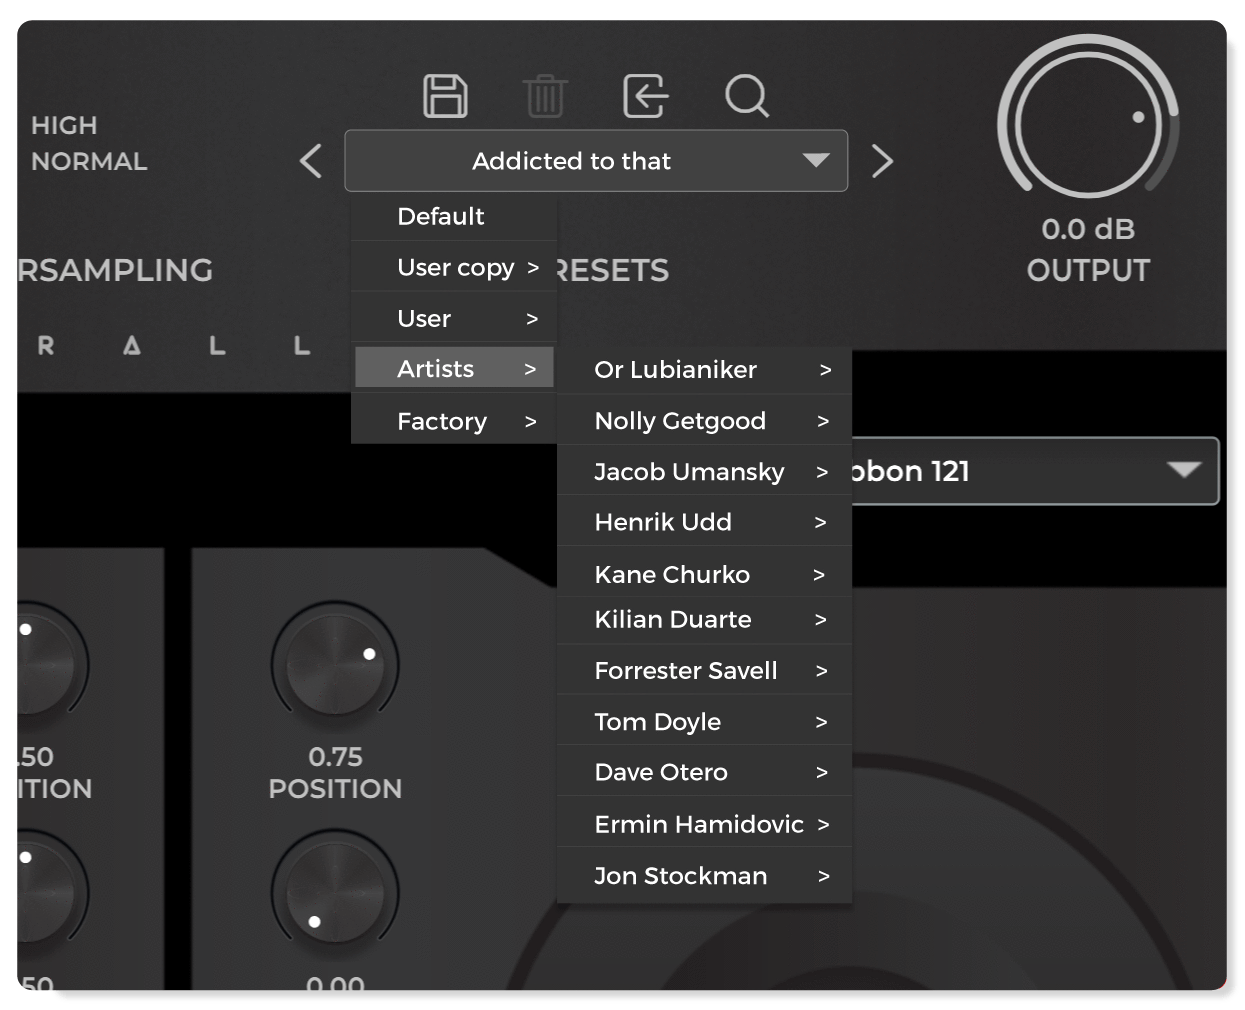The height and width of the screenshot is (1010, 1245).
Task: Expand the Factory presets submenu
Action: point(453,421)
